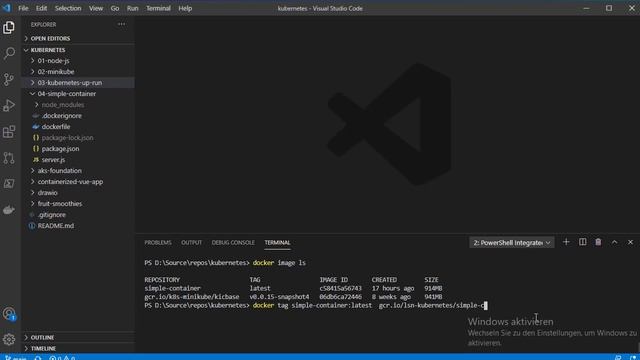Viewport: 640px width, 360px height.
Task: Open the Edit menu
Action: (41, 8)
